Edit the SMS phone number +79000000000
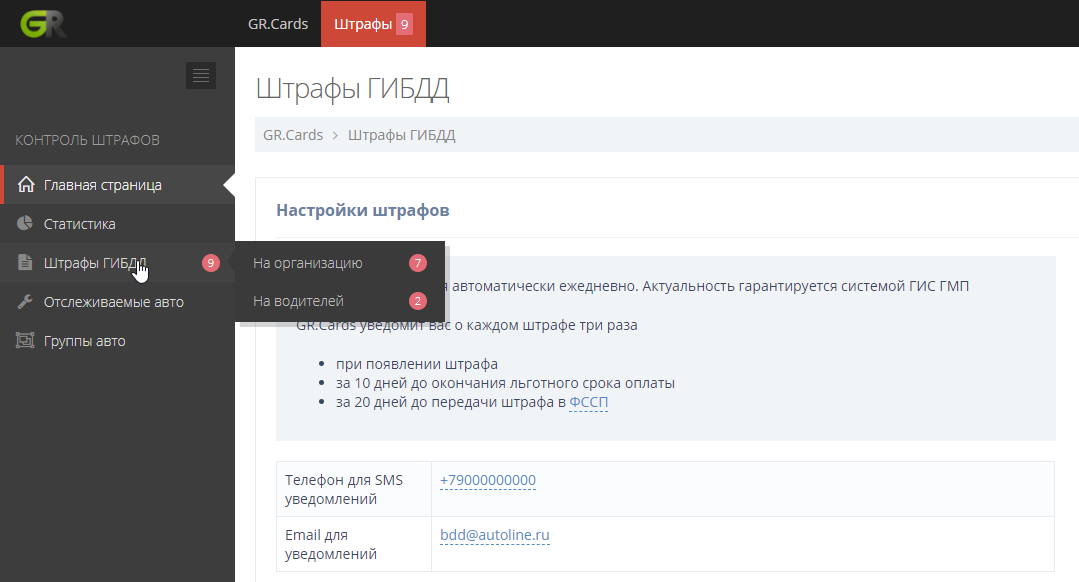The height and width of the screenshot is (582, 1079). [x=488, y=480]
